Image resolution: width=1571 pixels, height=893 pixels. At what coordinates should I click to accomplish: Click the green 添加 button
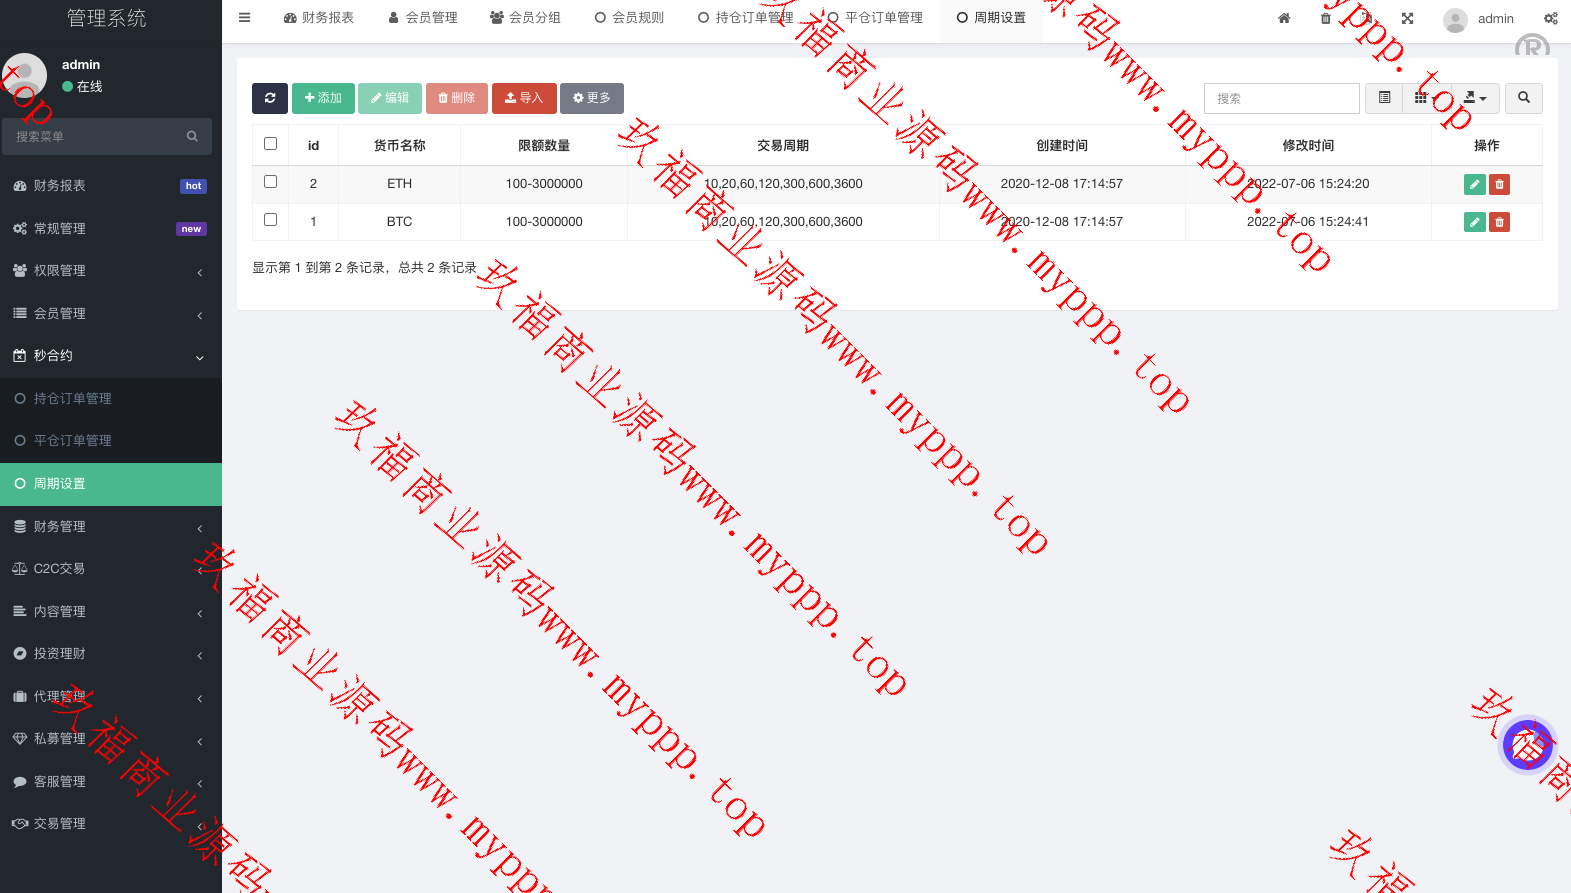click(323, 98)
